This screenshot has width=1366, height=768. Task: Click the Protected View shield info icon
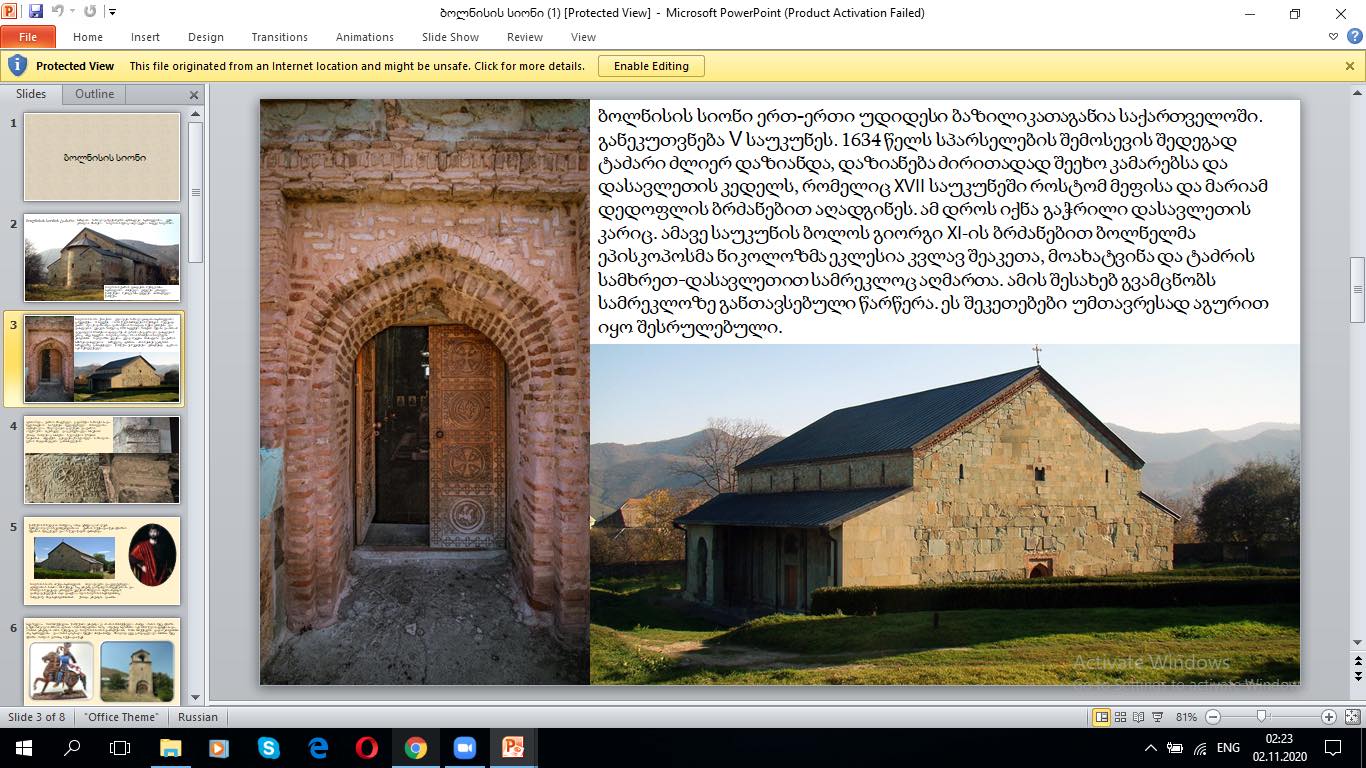[x=17, y=66]
